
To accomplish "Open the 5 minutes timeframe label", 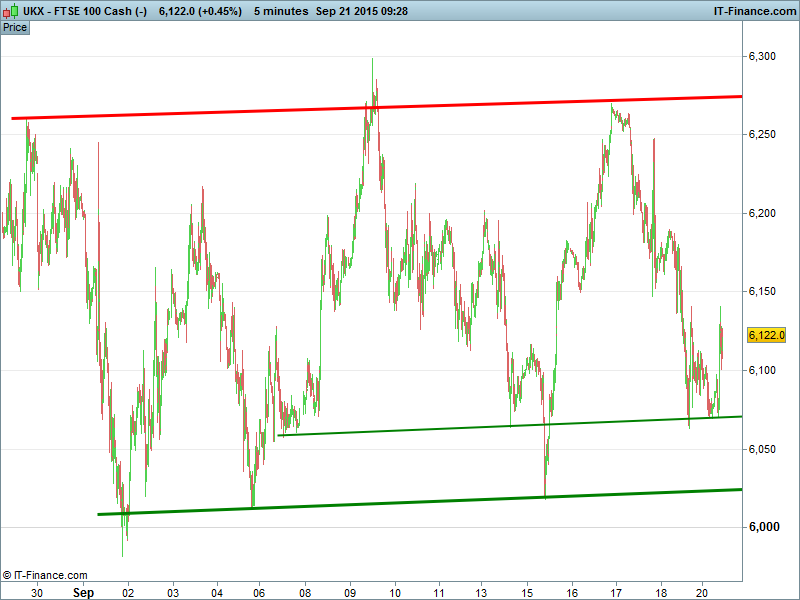I will coord(279,10).
